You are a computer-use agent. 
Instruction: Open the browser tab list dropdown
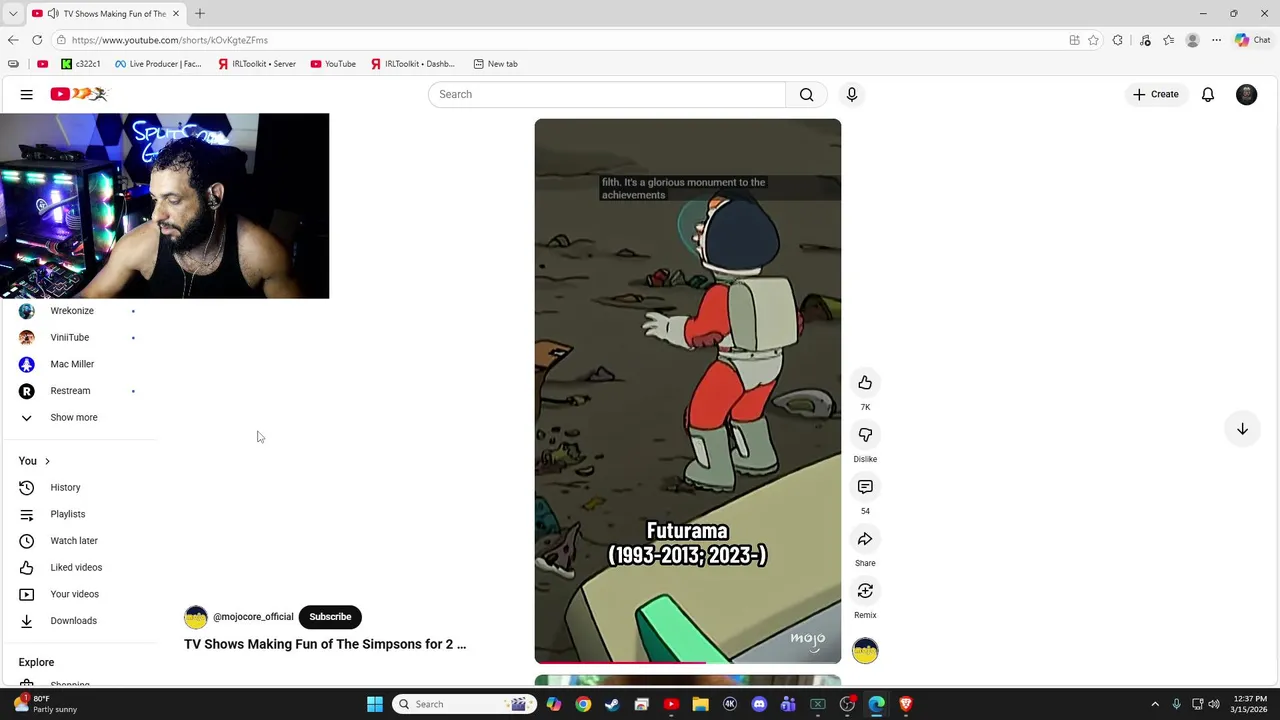coord(13,14)
